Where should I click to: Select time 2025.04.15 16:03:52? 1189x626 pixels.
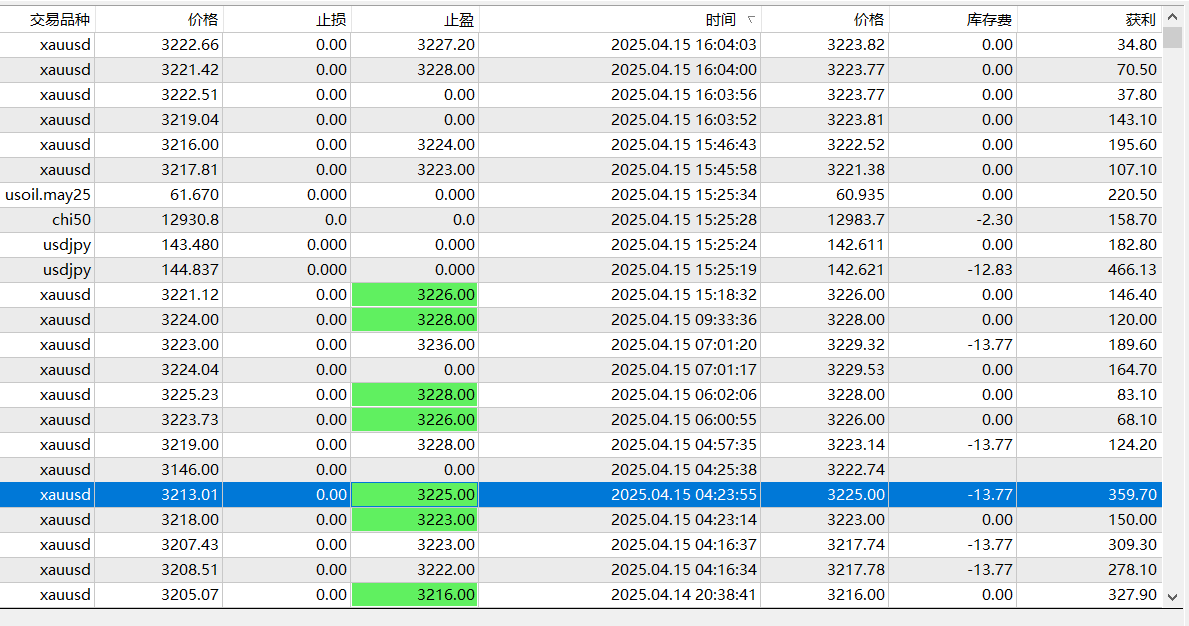point(683,120)
